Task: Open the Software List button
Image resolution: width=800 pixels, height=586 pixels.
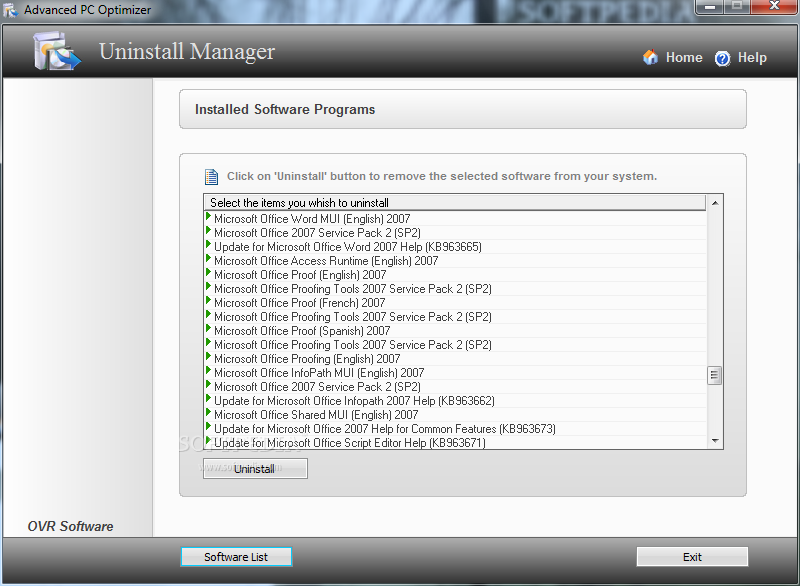Action: tap(236, 557)
